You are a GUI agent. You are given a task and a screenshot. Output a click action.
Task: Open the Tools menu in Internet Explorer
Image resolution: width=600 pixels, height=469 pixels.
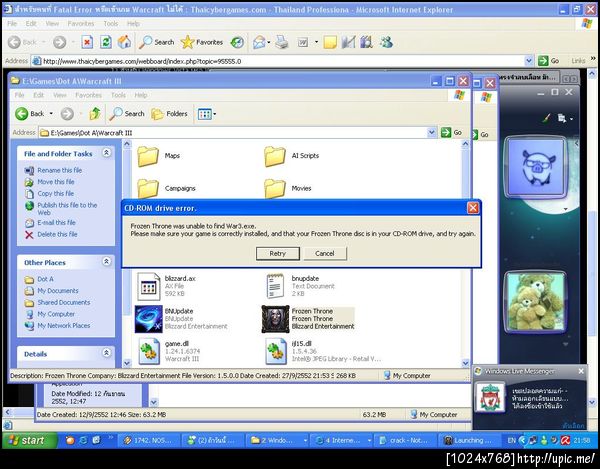[111, 24]
